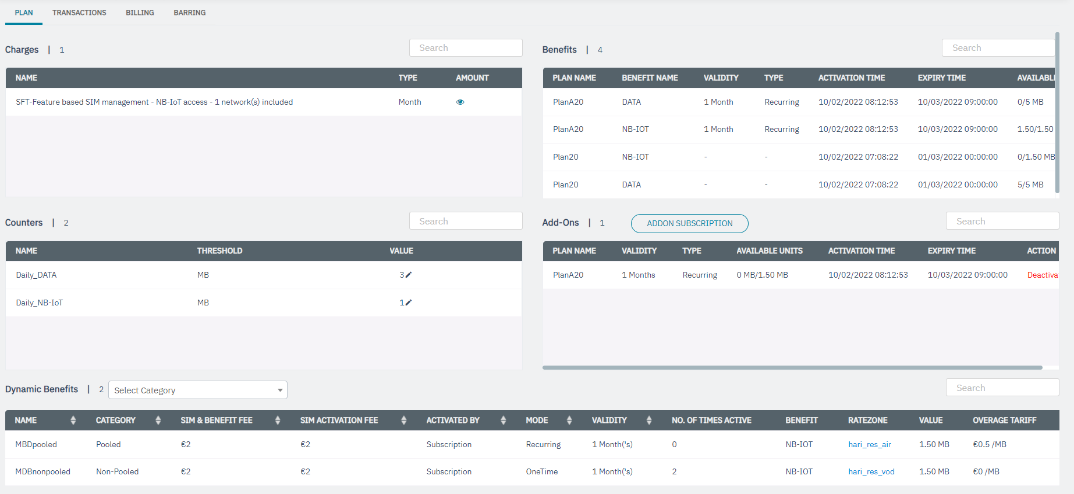Edit the Daily_NB-IoT counter value pencil
Viewport: 1074px width, 494px height.
pyautogui.click(x=408, y=302)
